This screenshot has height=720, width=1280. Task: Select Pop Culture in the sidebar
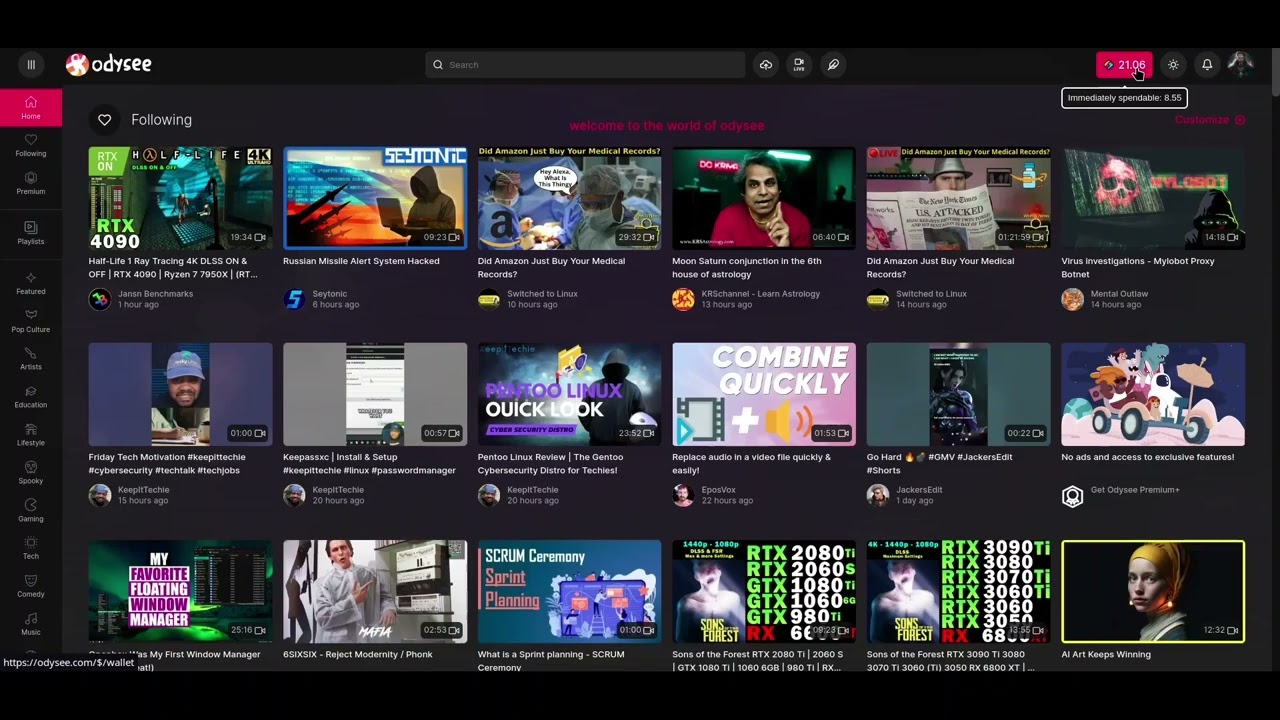coord(31,321)
